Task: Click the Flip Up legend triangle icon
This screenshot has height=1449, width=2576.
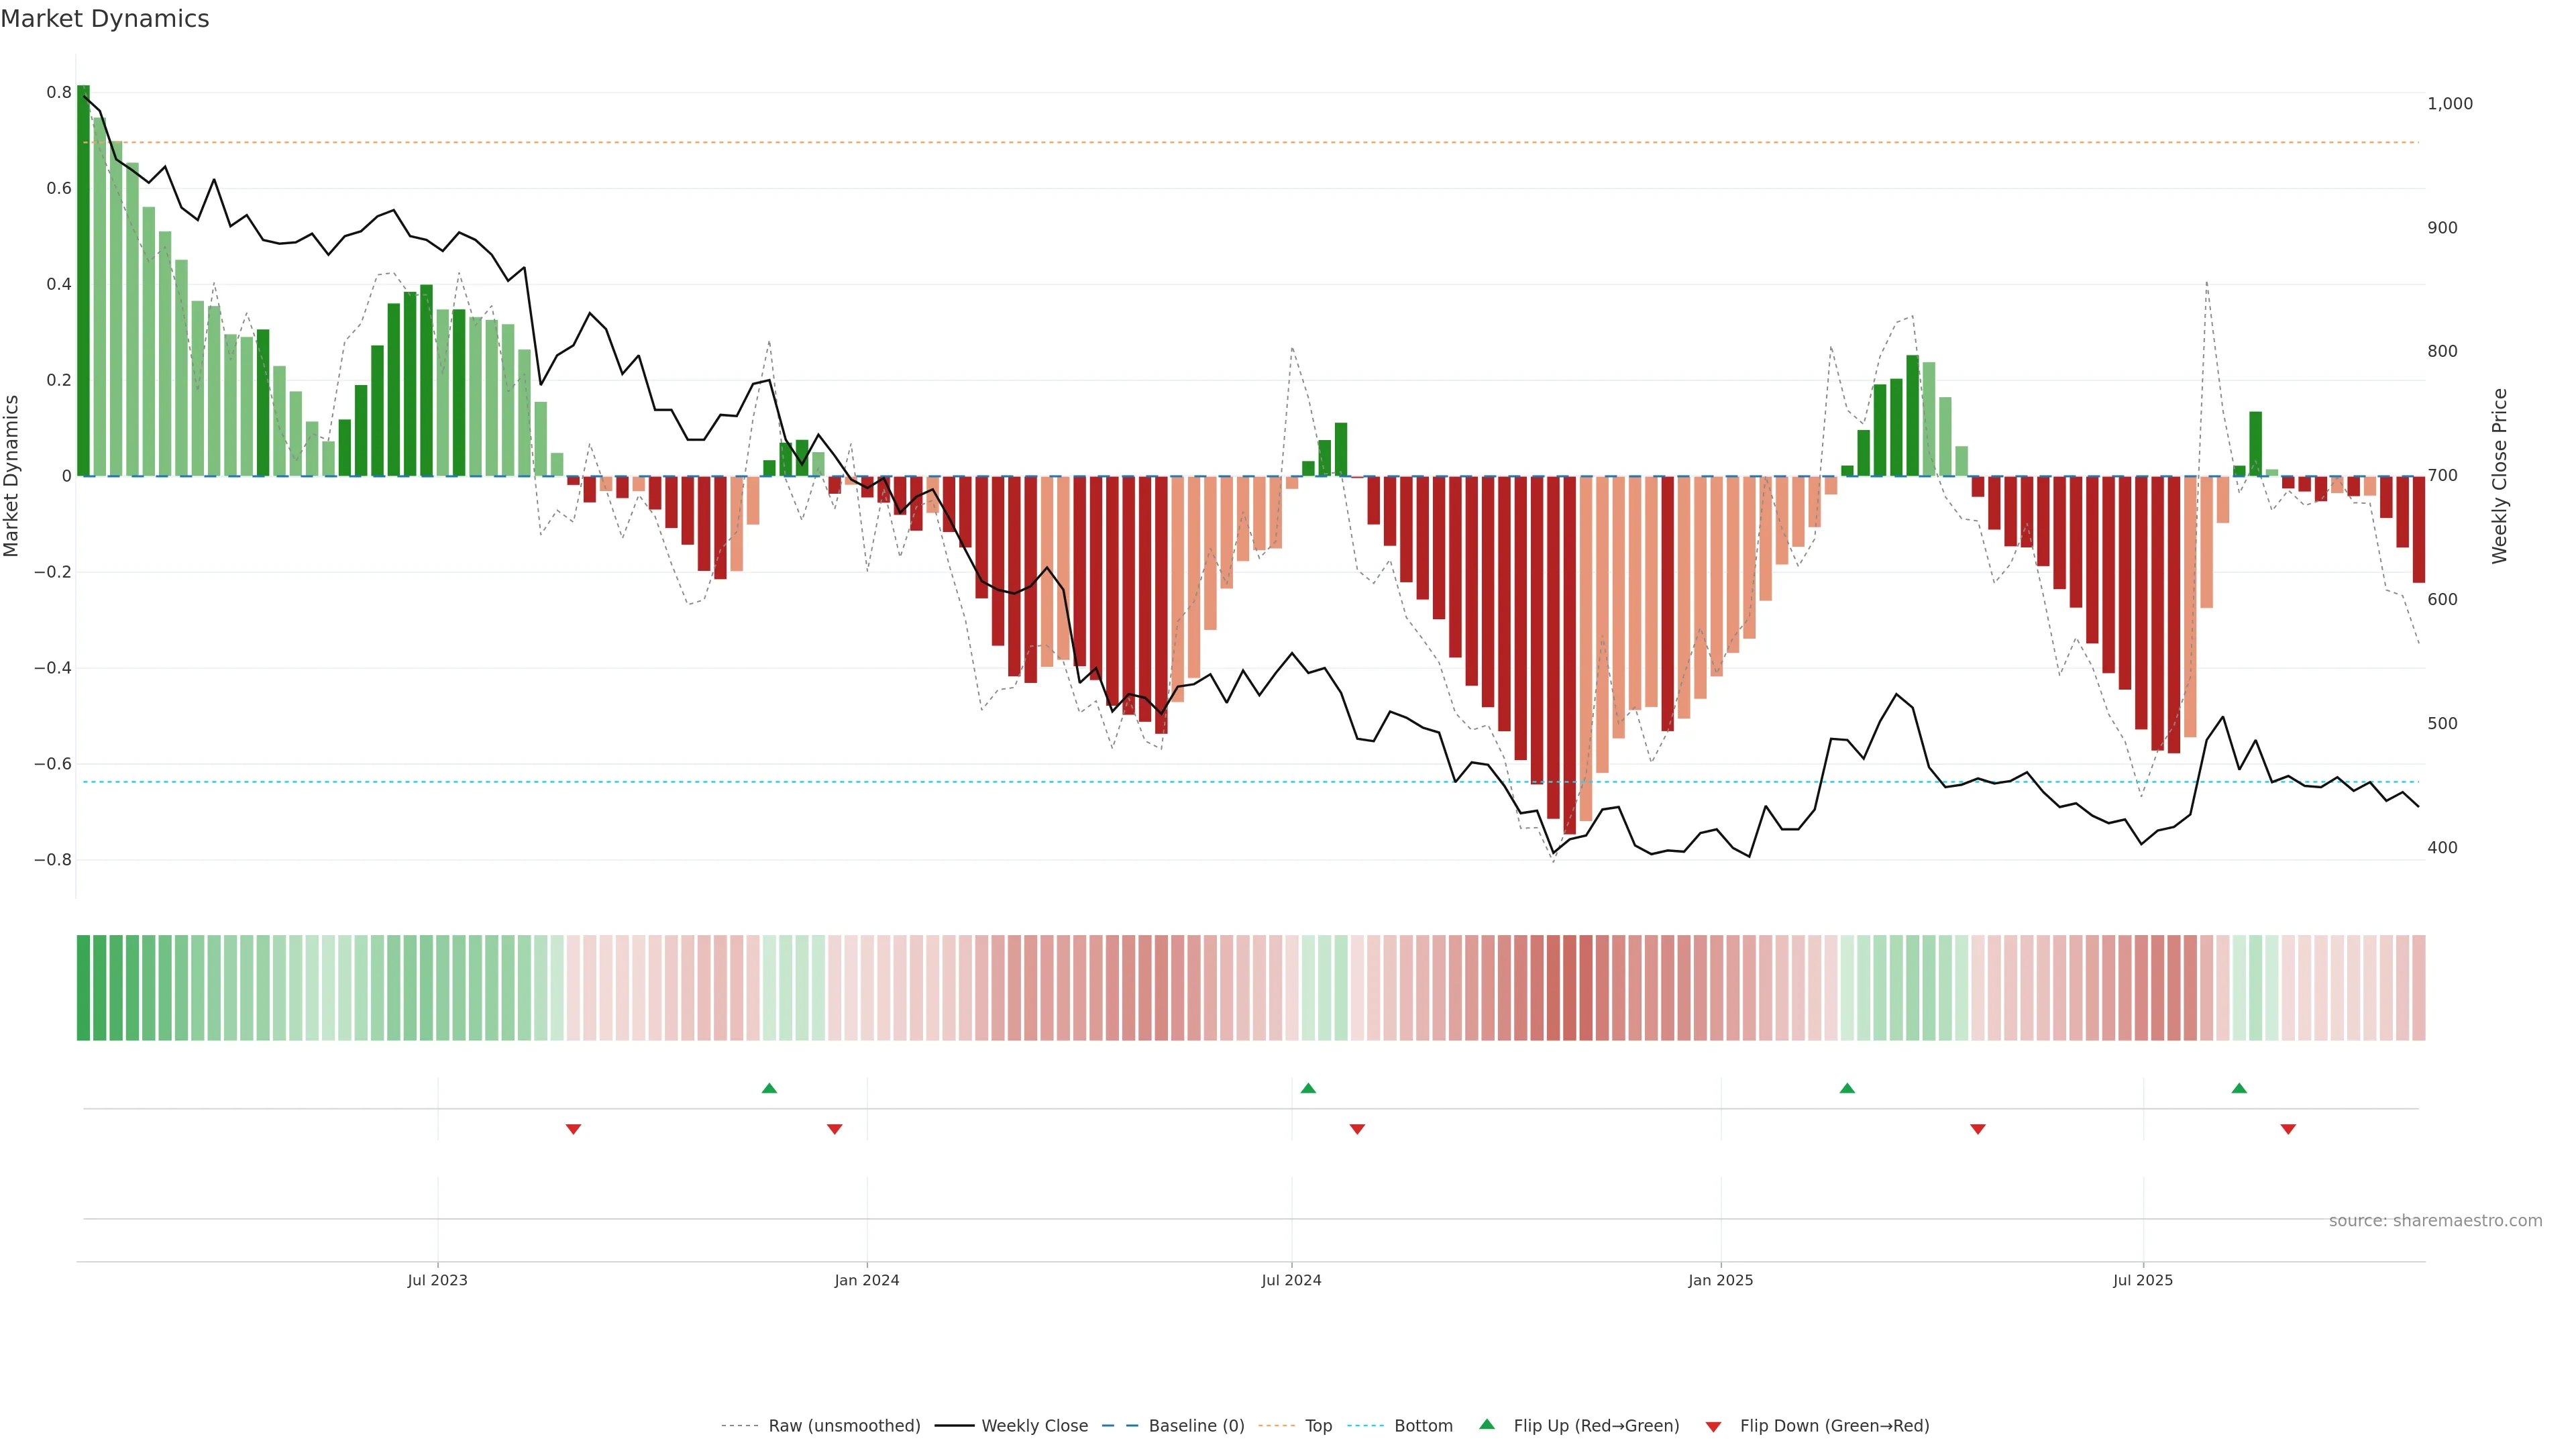Action: click(x=1487, y=1424)
